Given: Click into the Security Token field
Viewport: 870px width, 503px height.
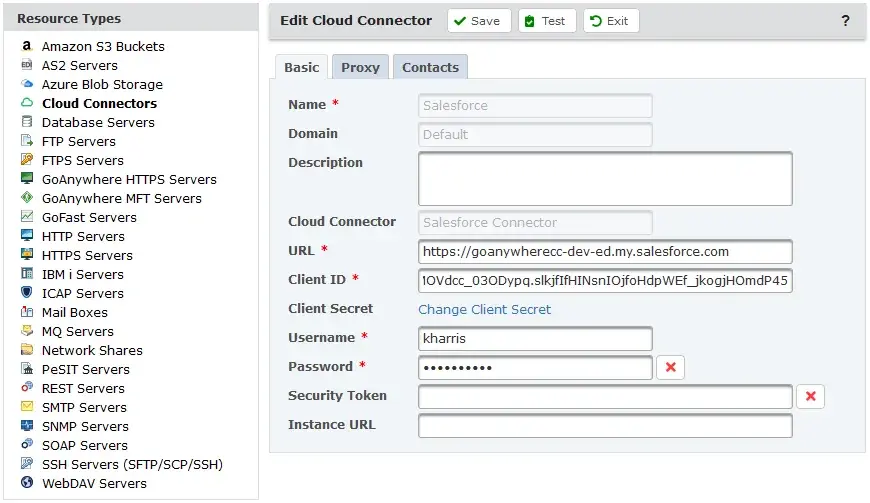Looking at the screenshot, I should coord(605,396).
